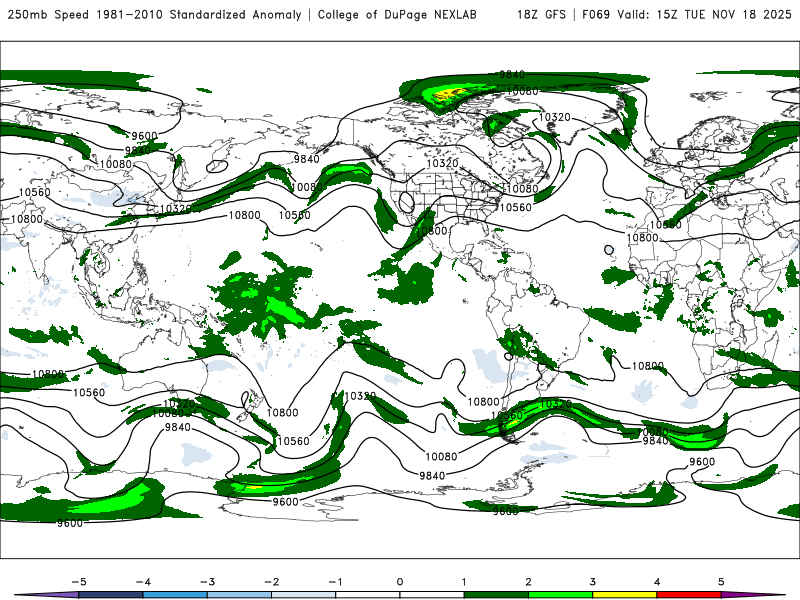Select the red 4 to 5 colorbar segment
This screenshot has width=800, height=600.
[x=689, y=595]
